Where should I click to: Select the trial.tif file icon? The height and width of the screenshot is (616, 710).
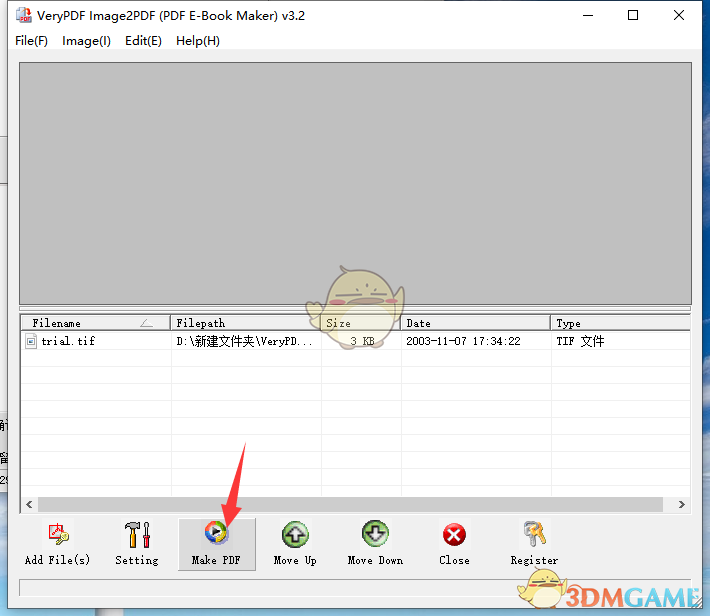coord(31,341)
